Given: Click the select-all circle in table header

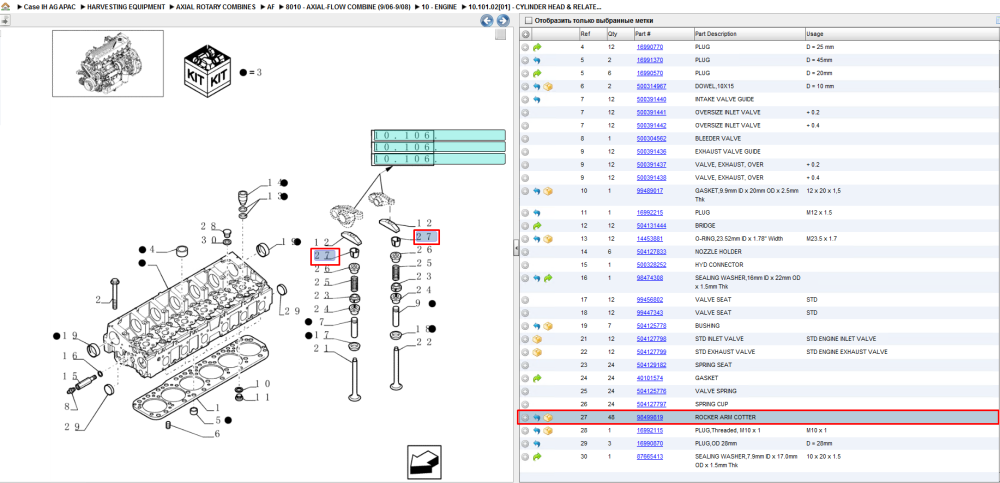Looking at the screenshot, I should (526, 34).
